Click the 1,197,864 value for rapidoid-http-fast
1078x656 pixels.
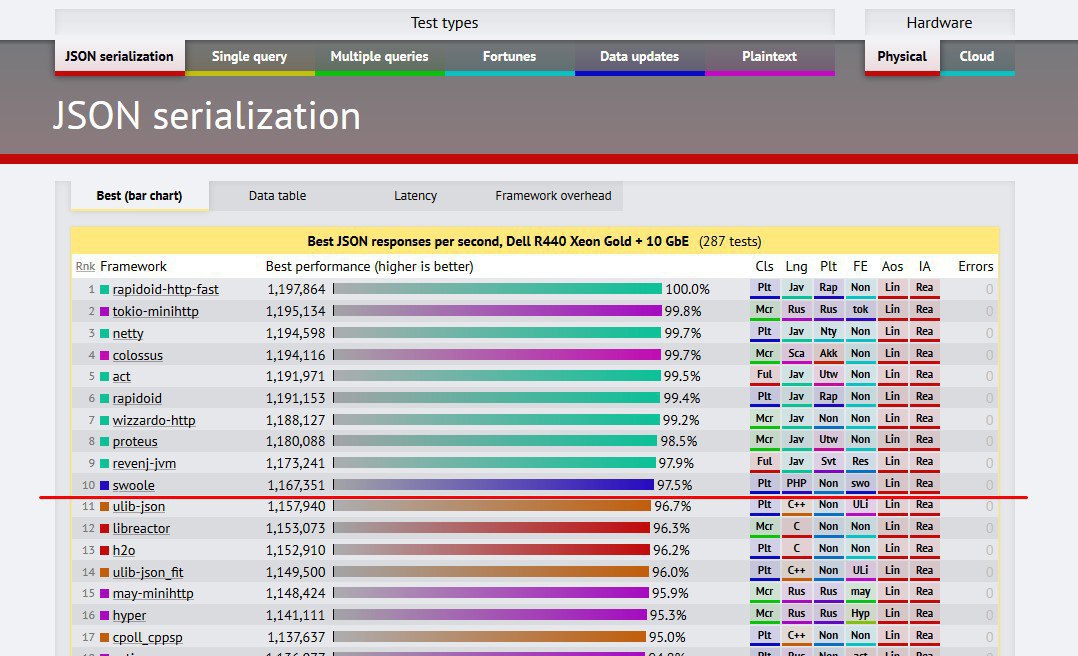(x=296, y=289)
